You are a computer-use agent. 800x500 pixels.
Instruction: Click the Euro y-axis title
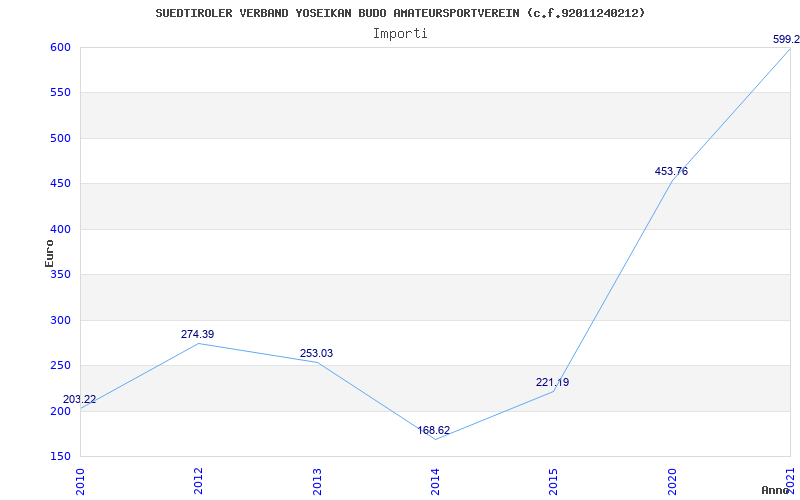point(49,253)
